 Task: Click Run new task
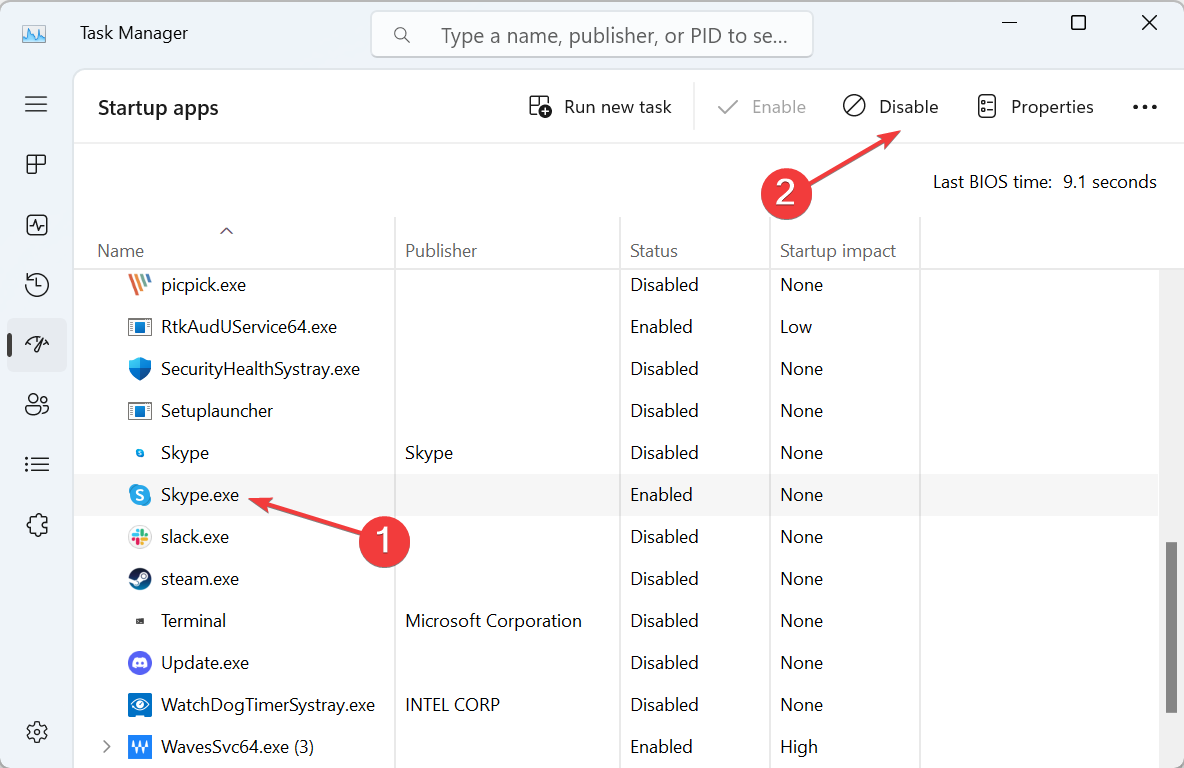pyautogui.click(x=600, y=107)
